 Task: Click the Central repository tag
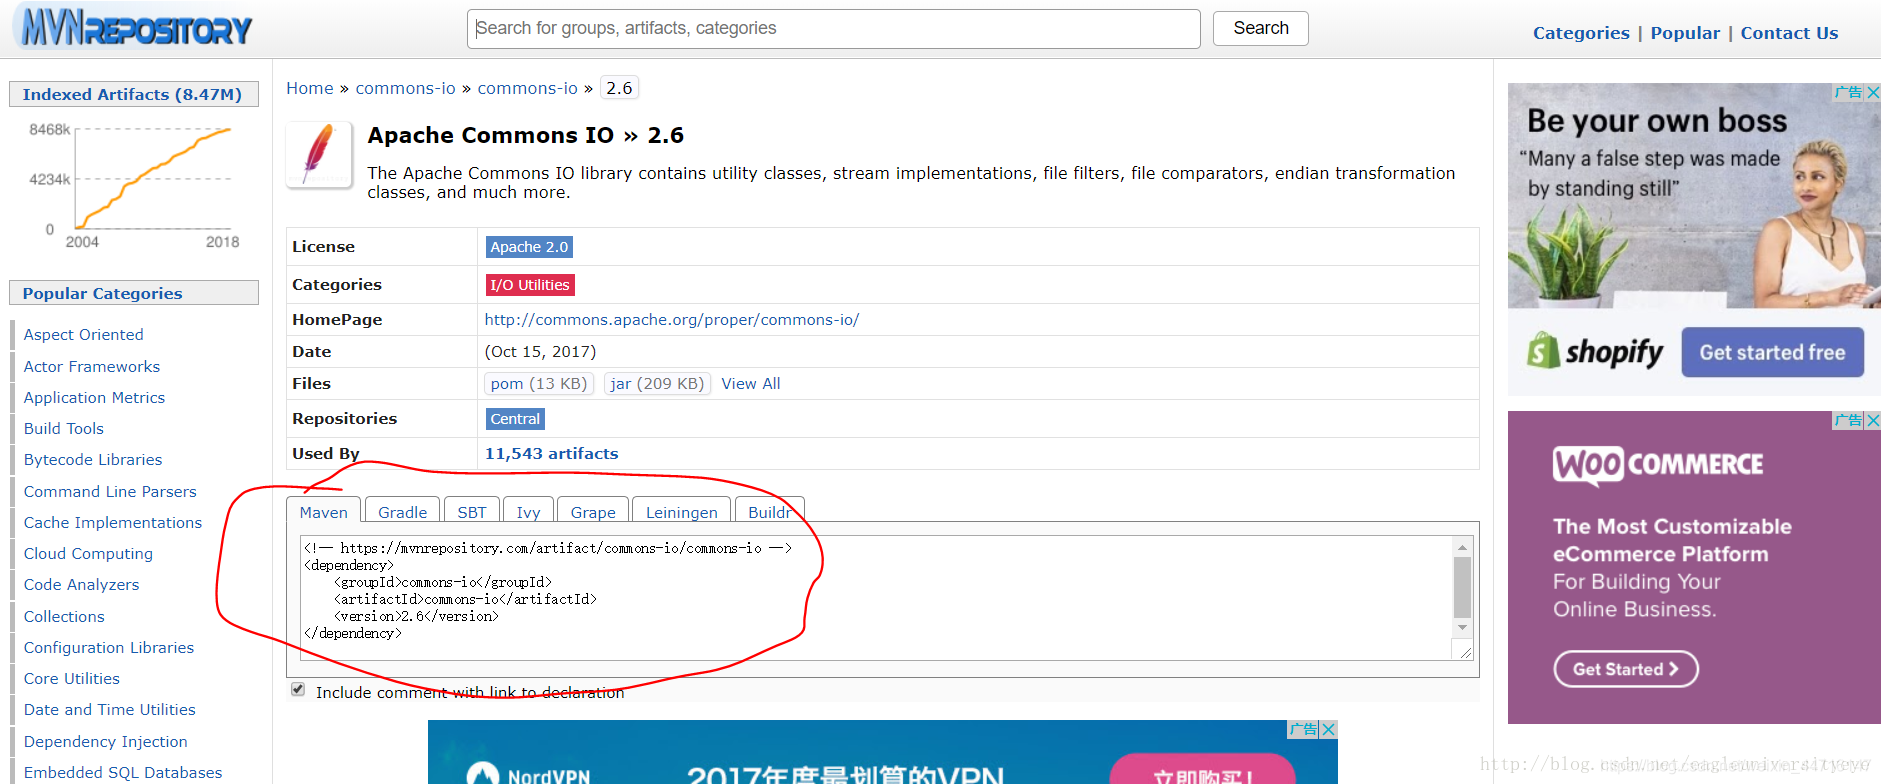(x=515, y=419)
